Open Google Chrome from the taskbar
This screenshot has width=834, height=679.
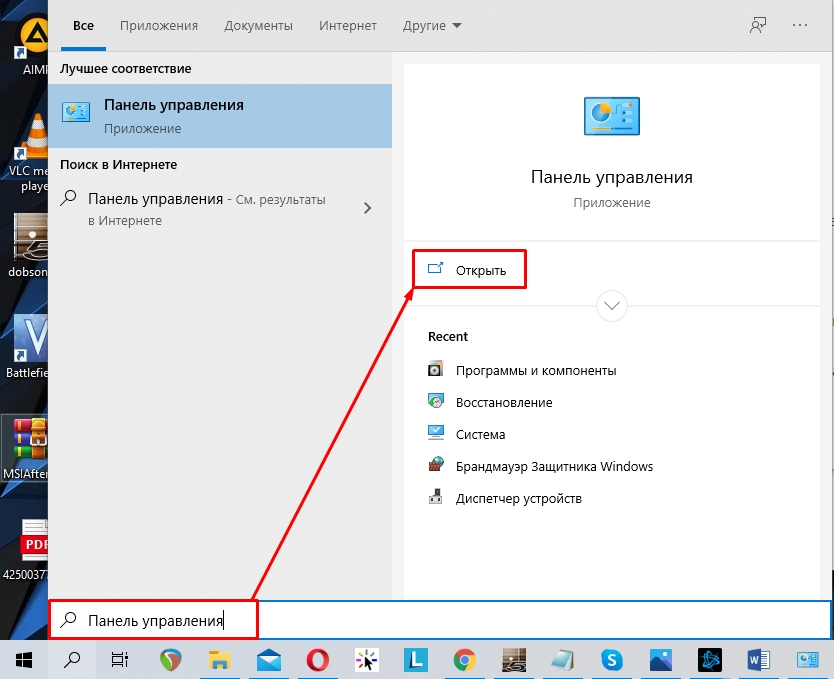coord(464,659)
